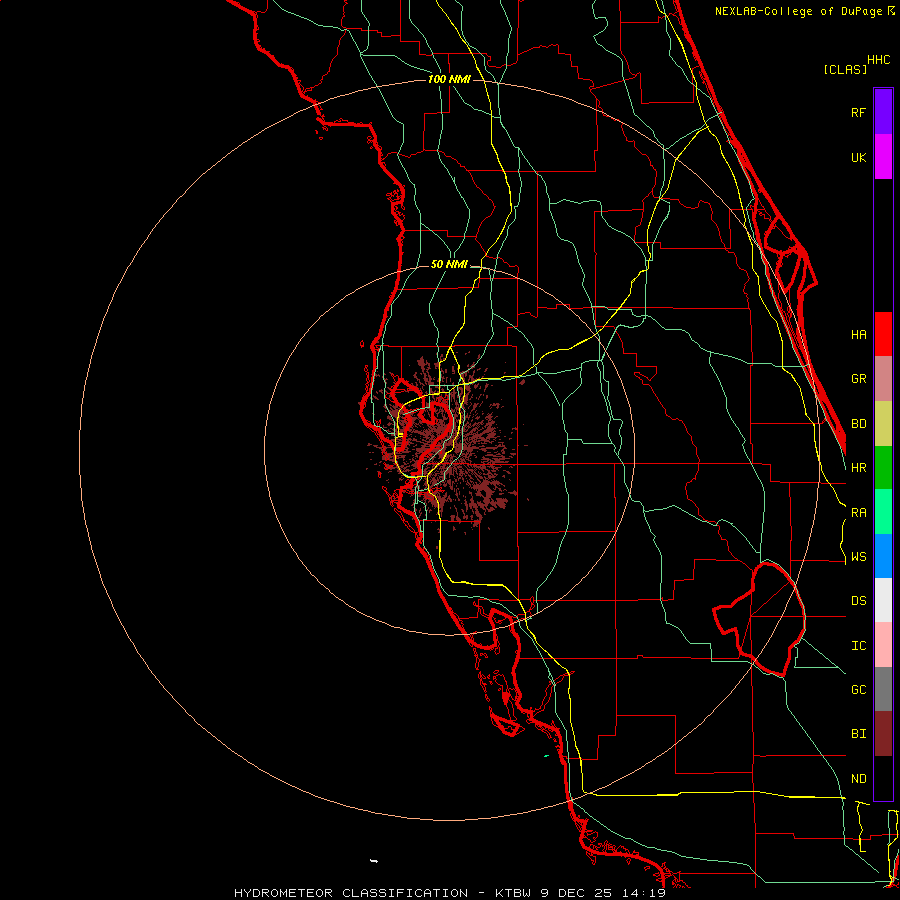900x900 pixels.
Task: Click the RA light green legend swatch
Action: [x=883, y=512]
